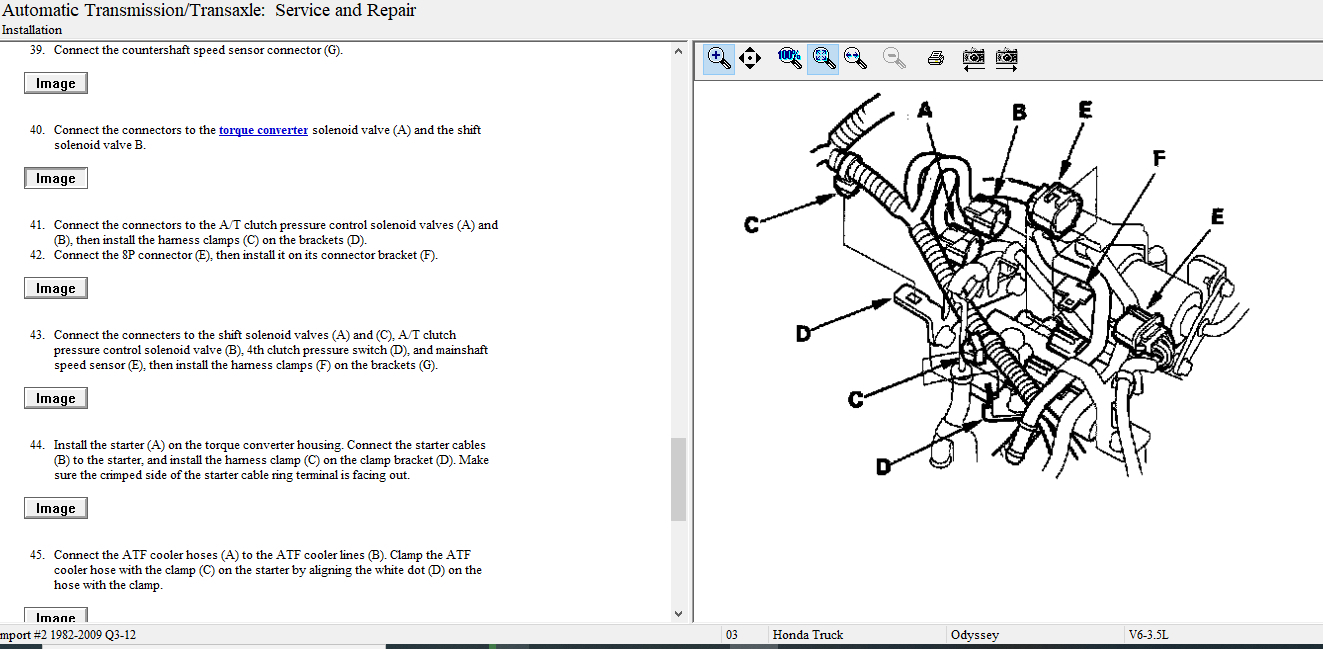Screen dimensions: 1323x649
Task: Go to next image with camera icon
Action: [x=1006, y=58]
